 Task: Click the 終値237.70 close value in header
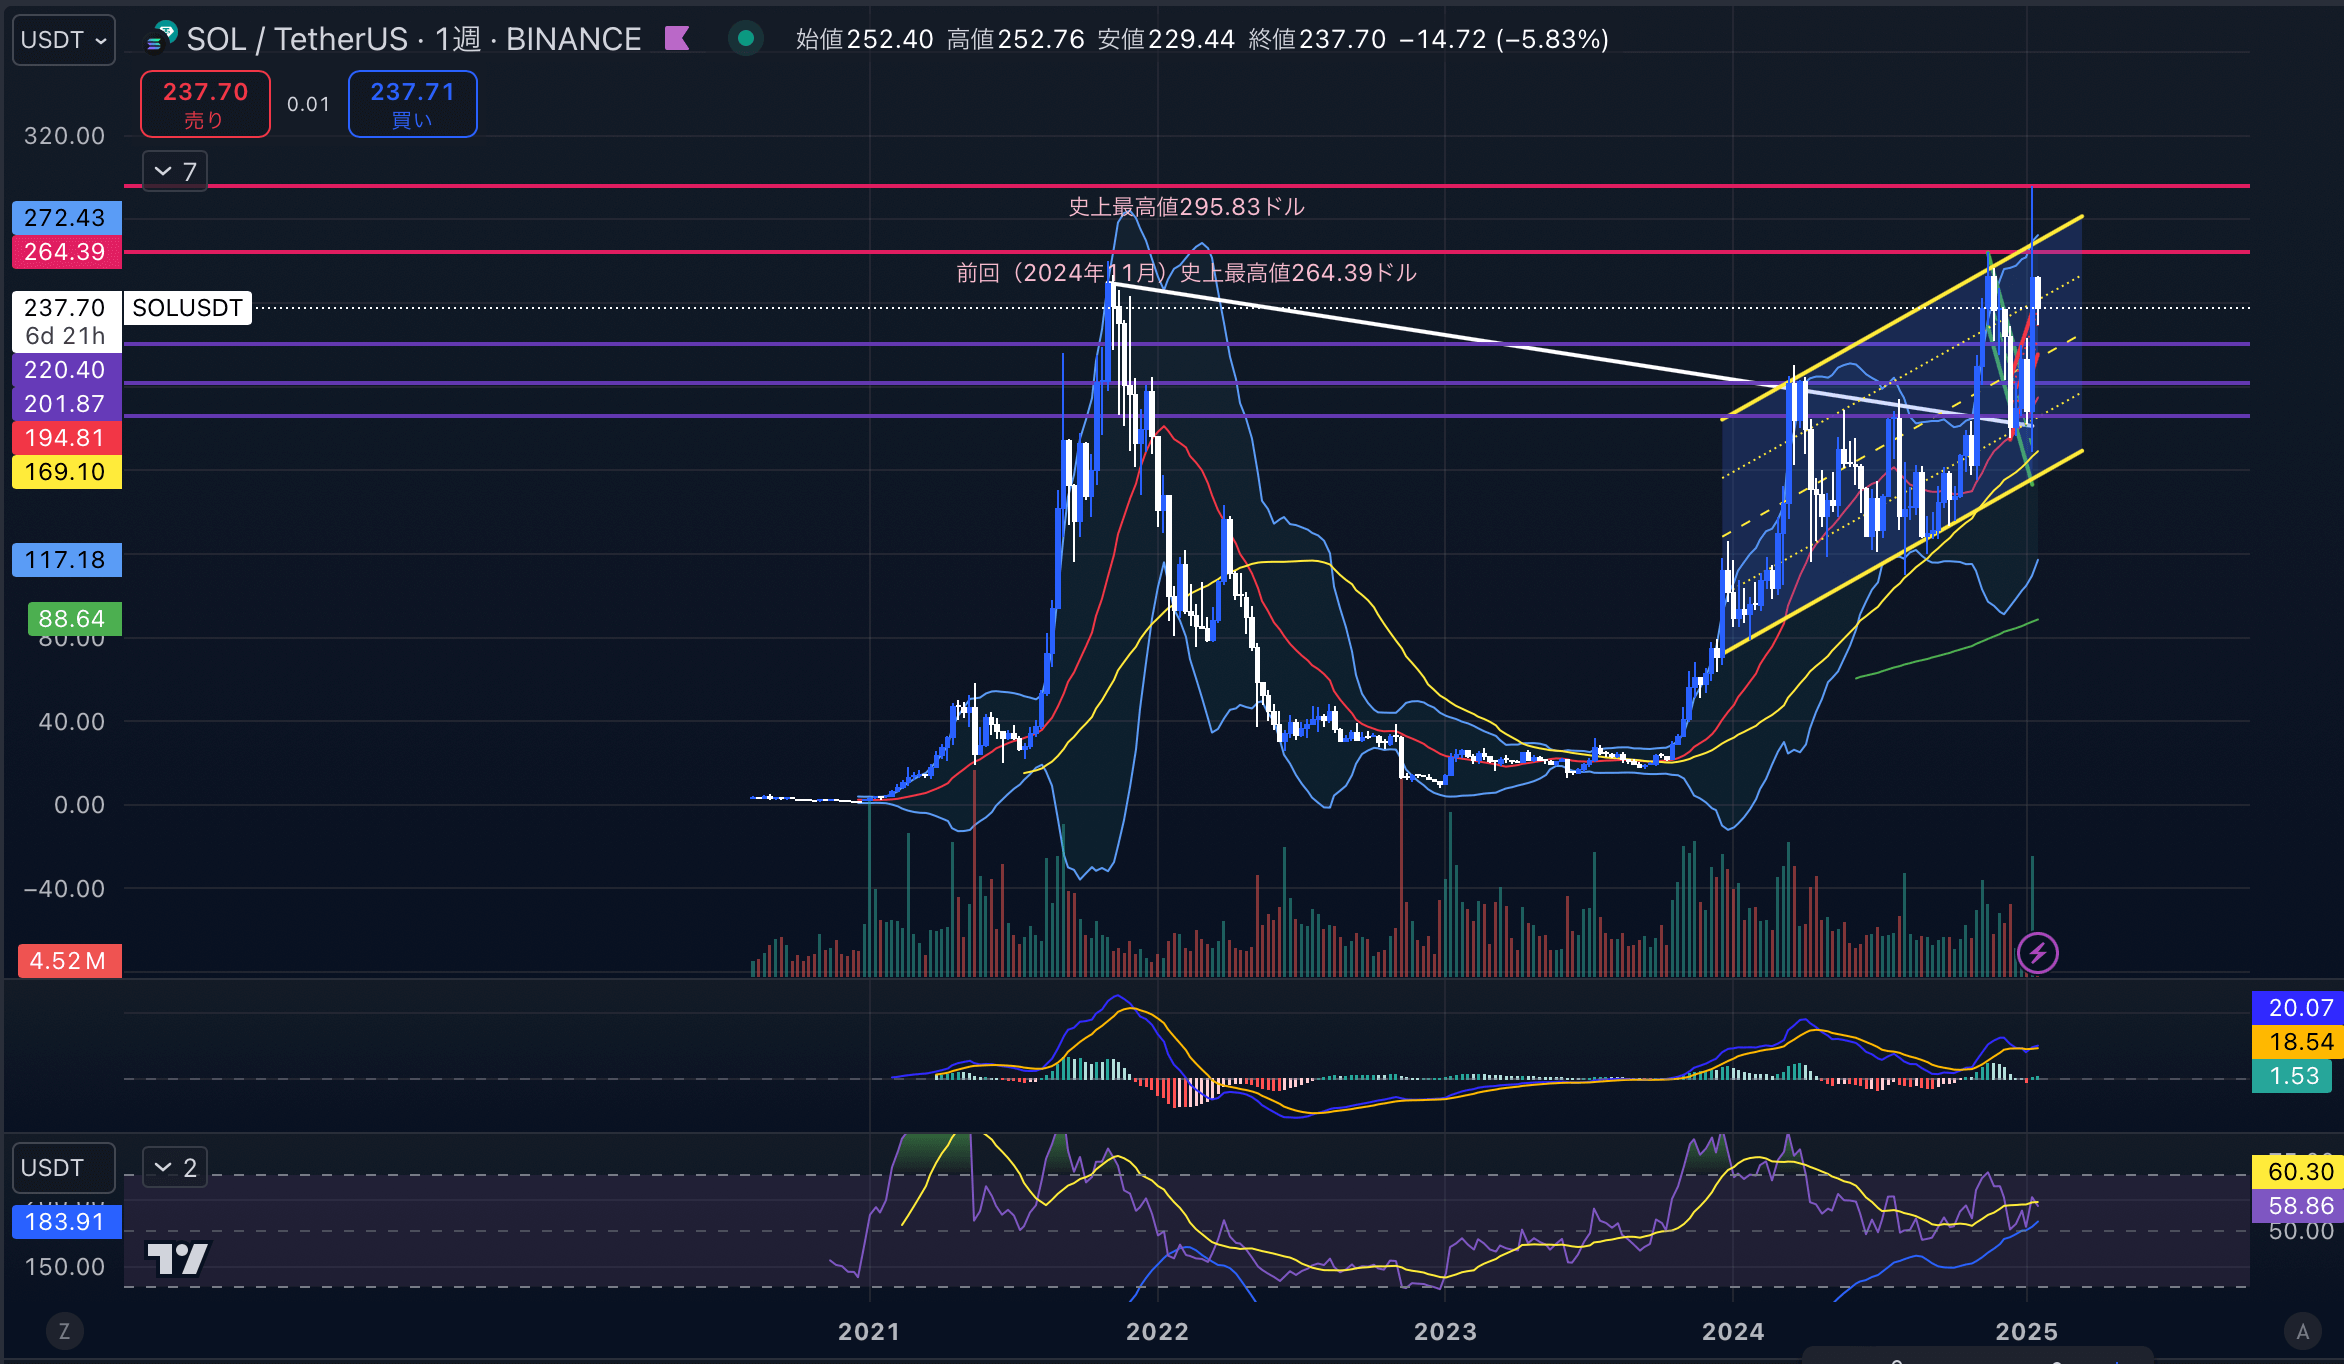pos(1317,39)
